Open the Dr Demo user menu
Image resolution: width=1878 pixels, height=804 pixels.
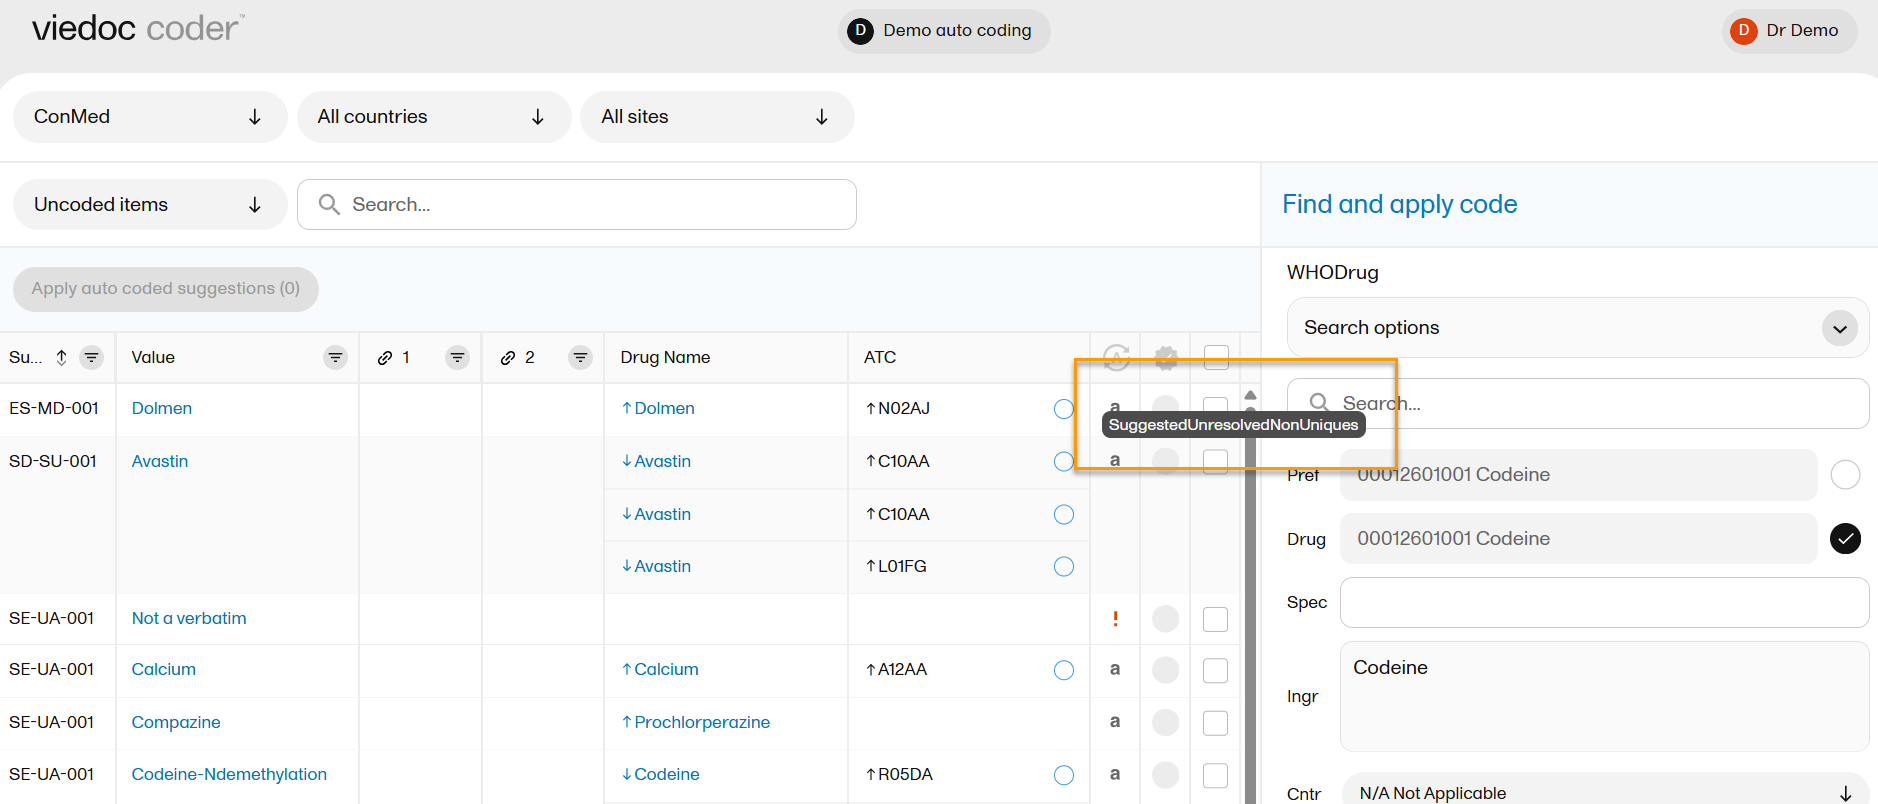pyautogui.click(x=1789, y=31)
